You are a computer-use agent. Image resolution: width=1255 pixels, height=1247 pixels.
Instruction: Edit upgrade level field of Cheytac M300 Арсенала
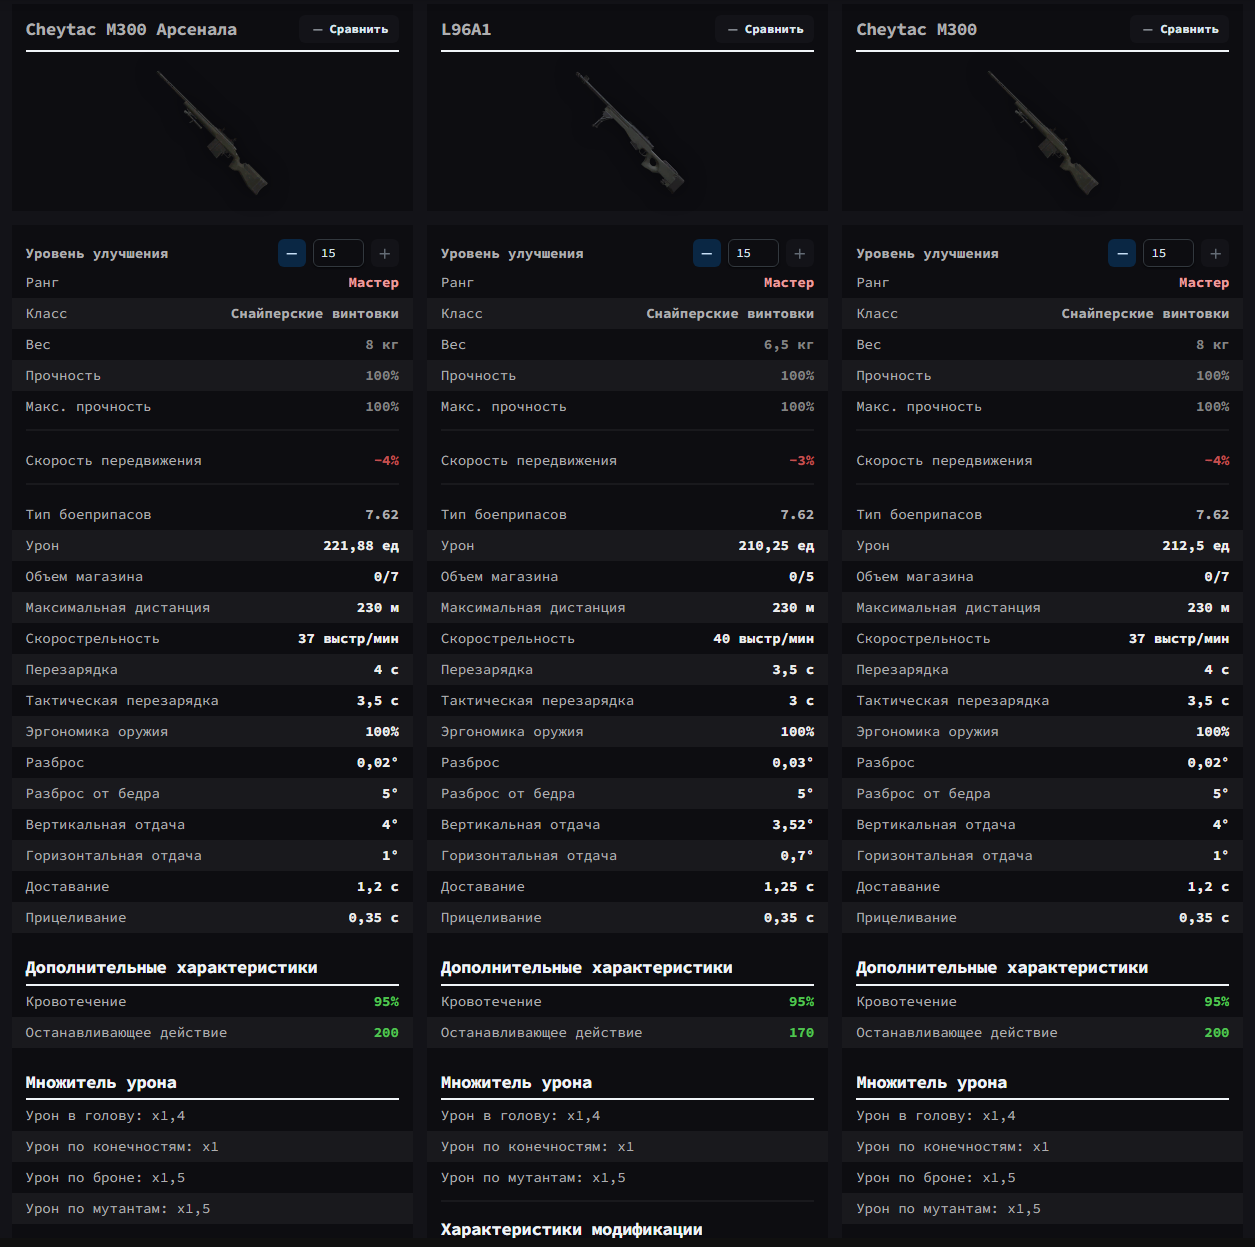(x=338, y=253)
